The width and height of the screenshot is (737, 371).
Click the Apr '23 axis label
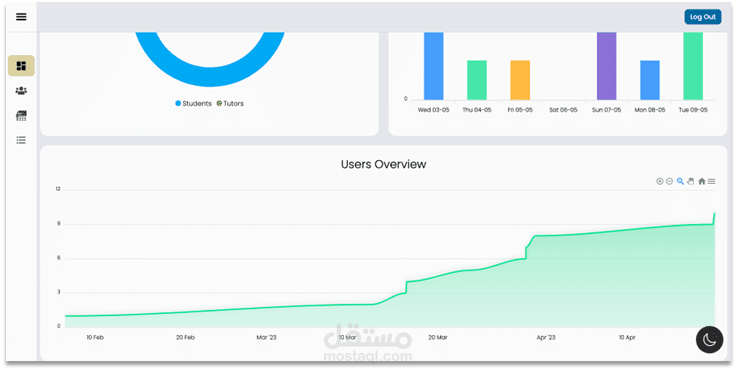546,338
